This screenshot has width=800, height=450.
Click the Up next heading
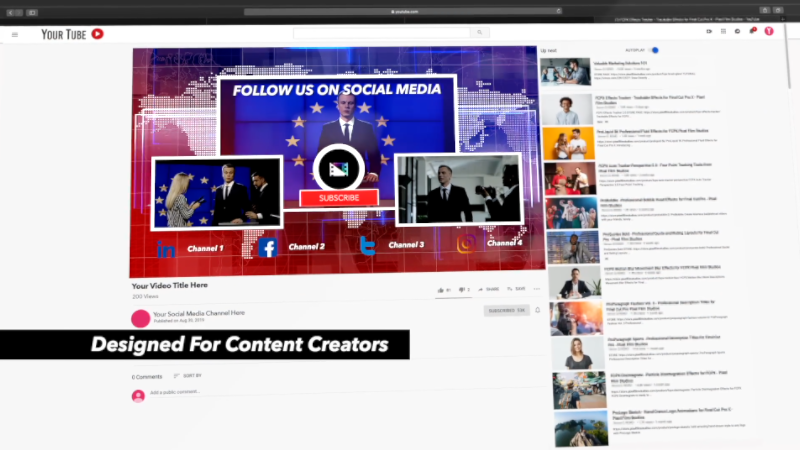548,51
